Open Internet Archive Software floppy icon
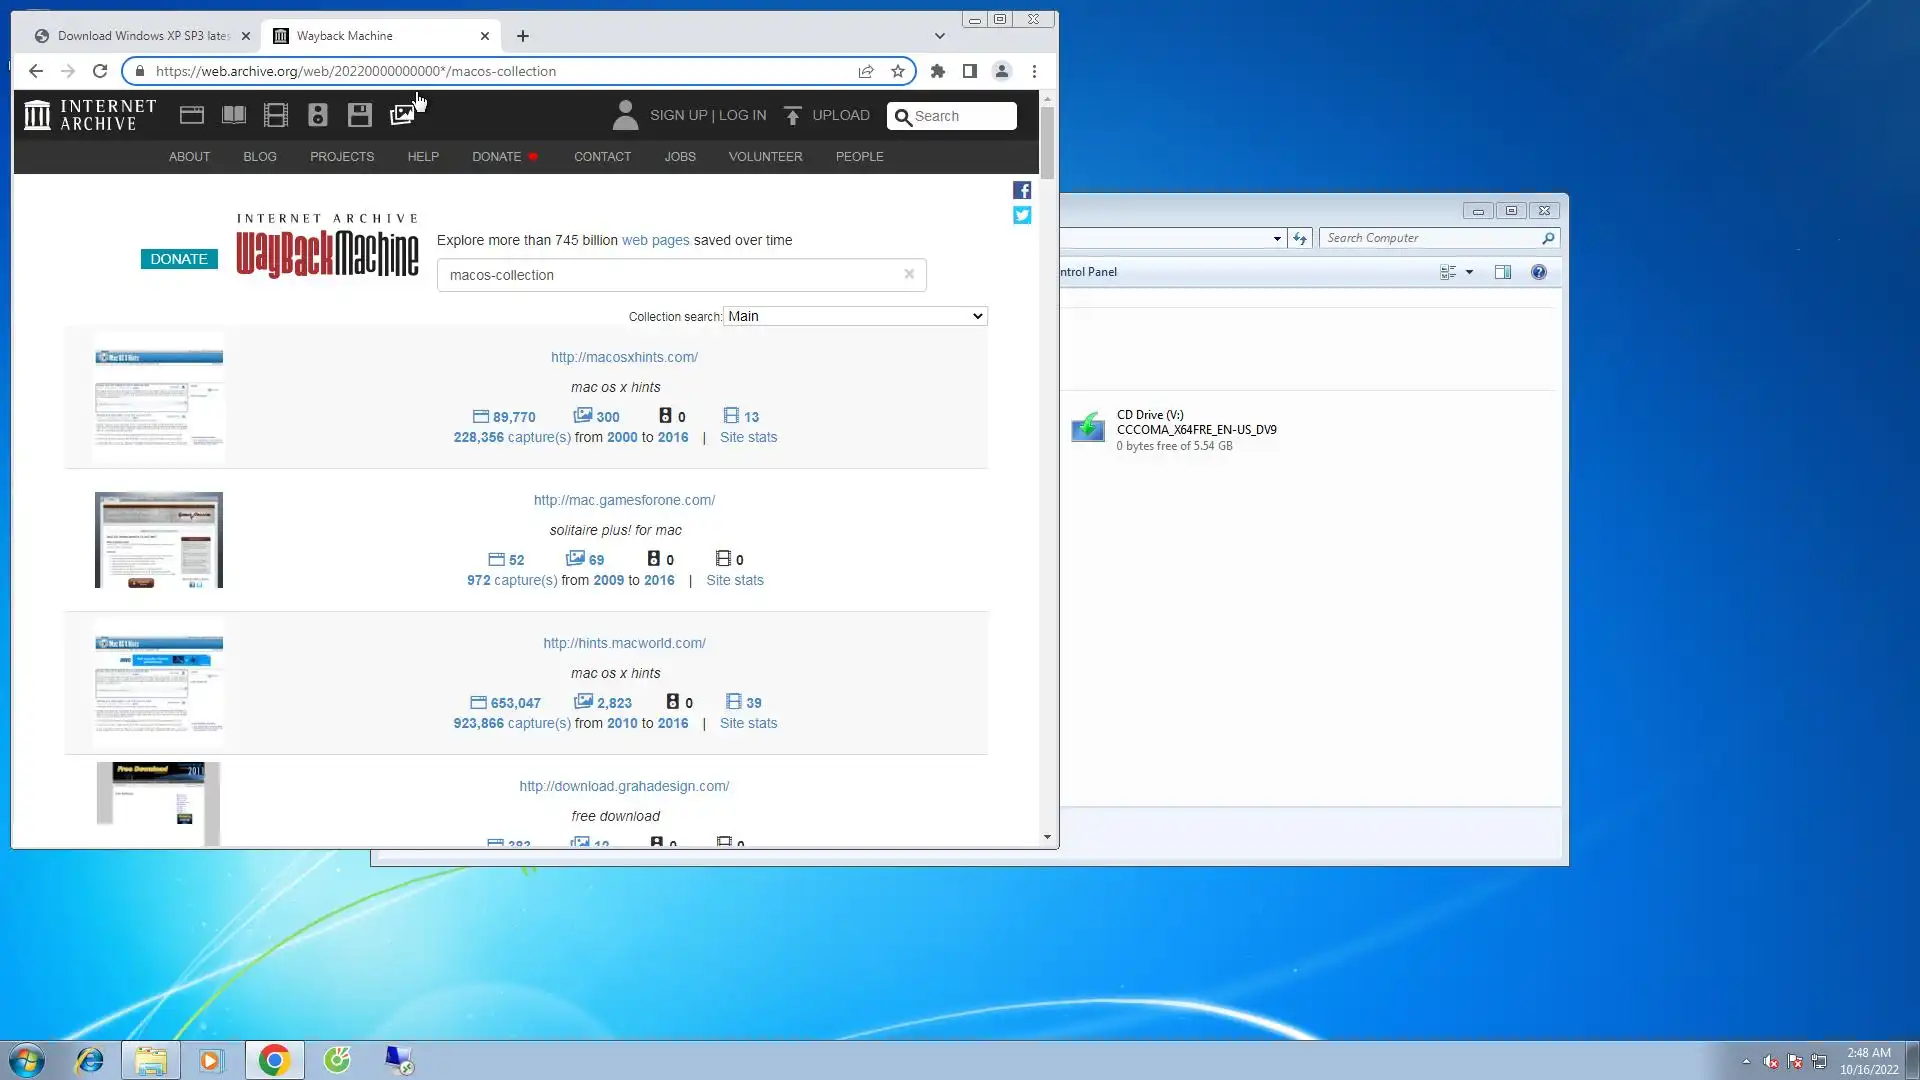Viewport: 1920px width, 1080px height. click(360, 115)
